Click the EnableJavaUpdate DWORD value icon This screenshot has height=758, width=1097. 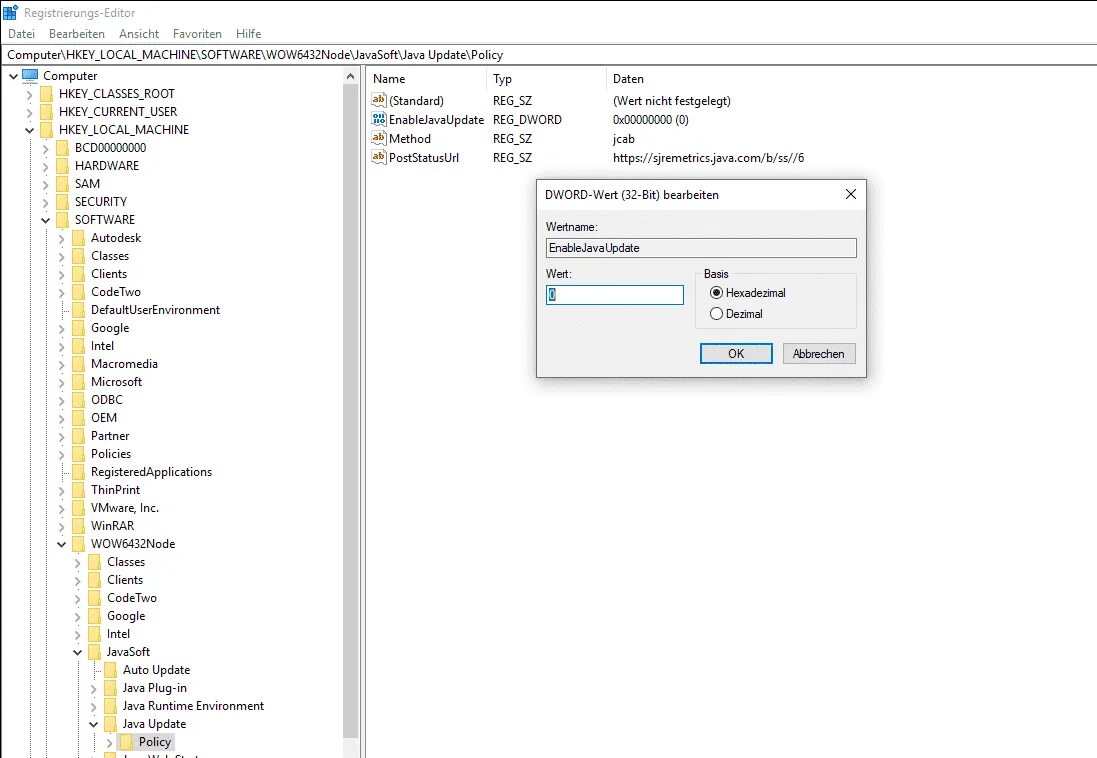(378, 119)
